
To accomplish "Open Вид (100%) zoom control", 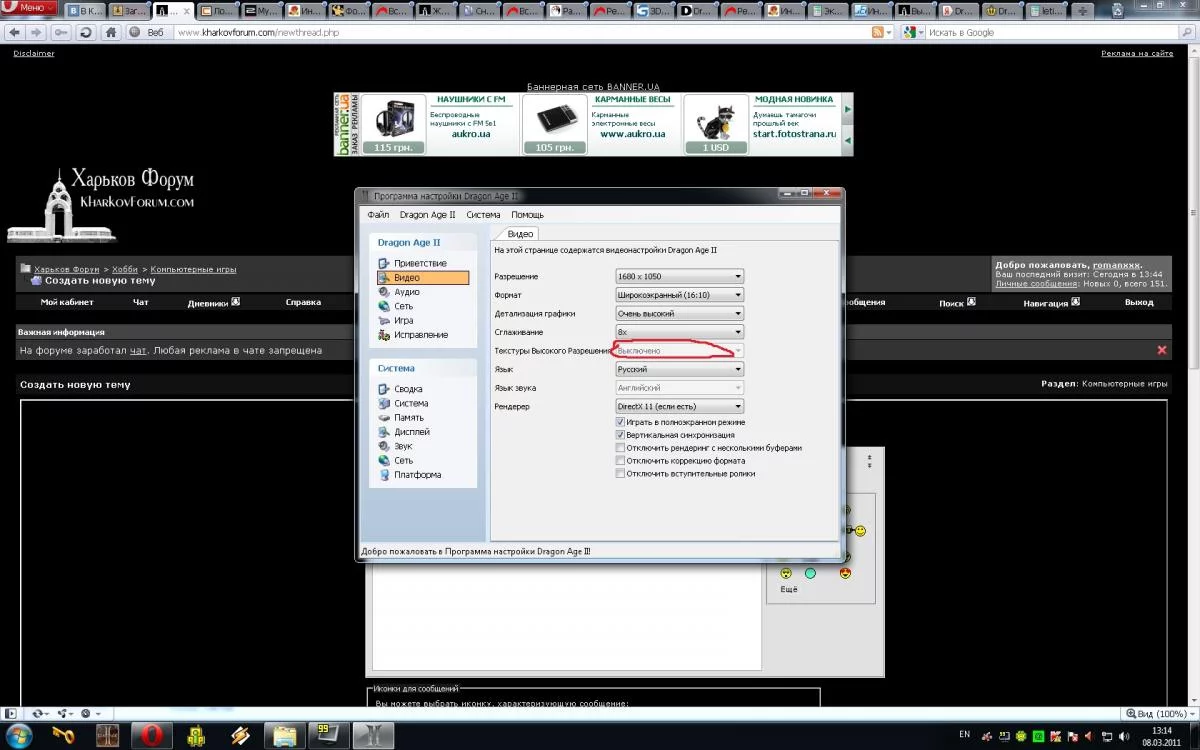I will tap(1160, 713).
